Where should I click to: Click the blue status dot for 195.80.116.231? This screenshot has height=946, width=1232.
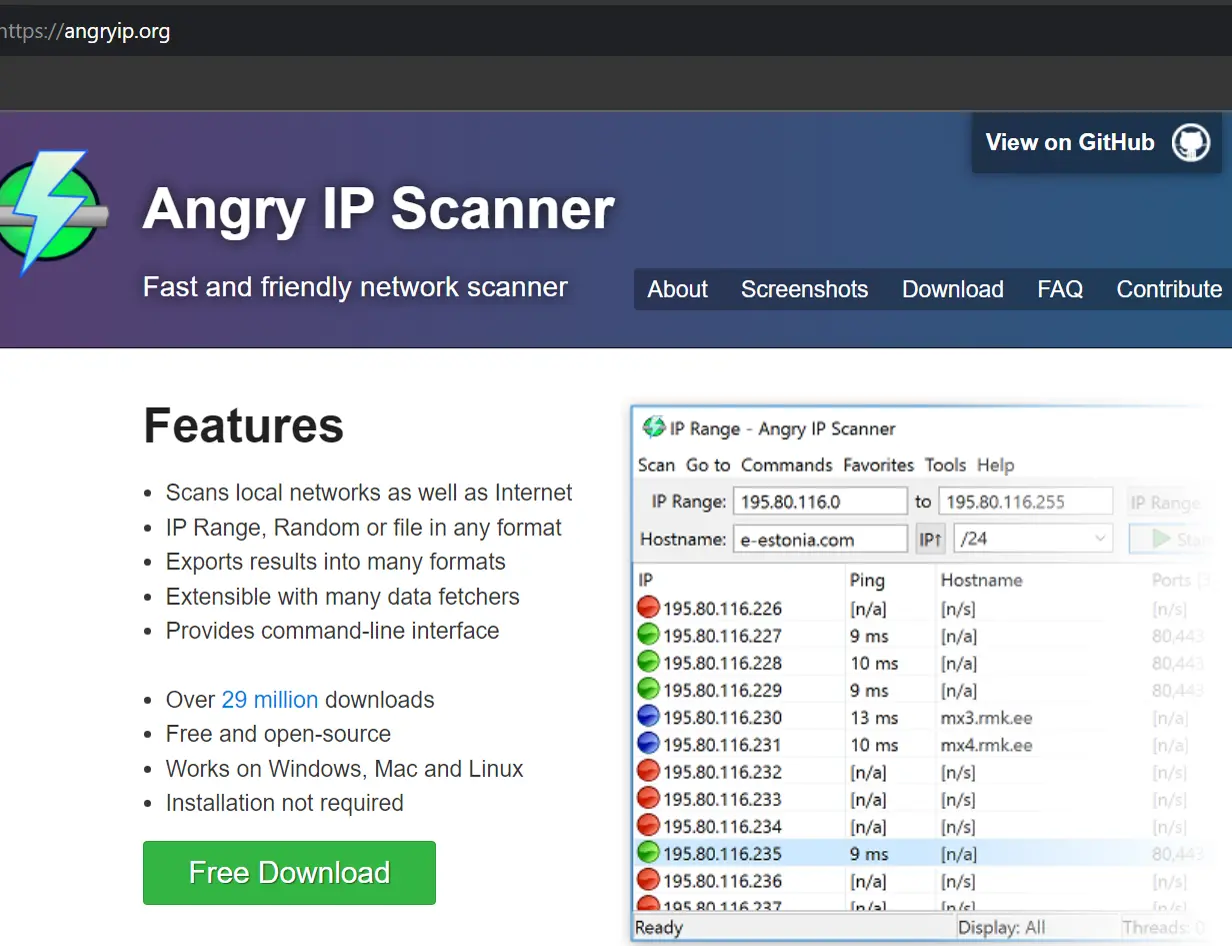[648, 745]
